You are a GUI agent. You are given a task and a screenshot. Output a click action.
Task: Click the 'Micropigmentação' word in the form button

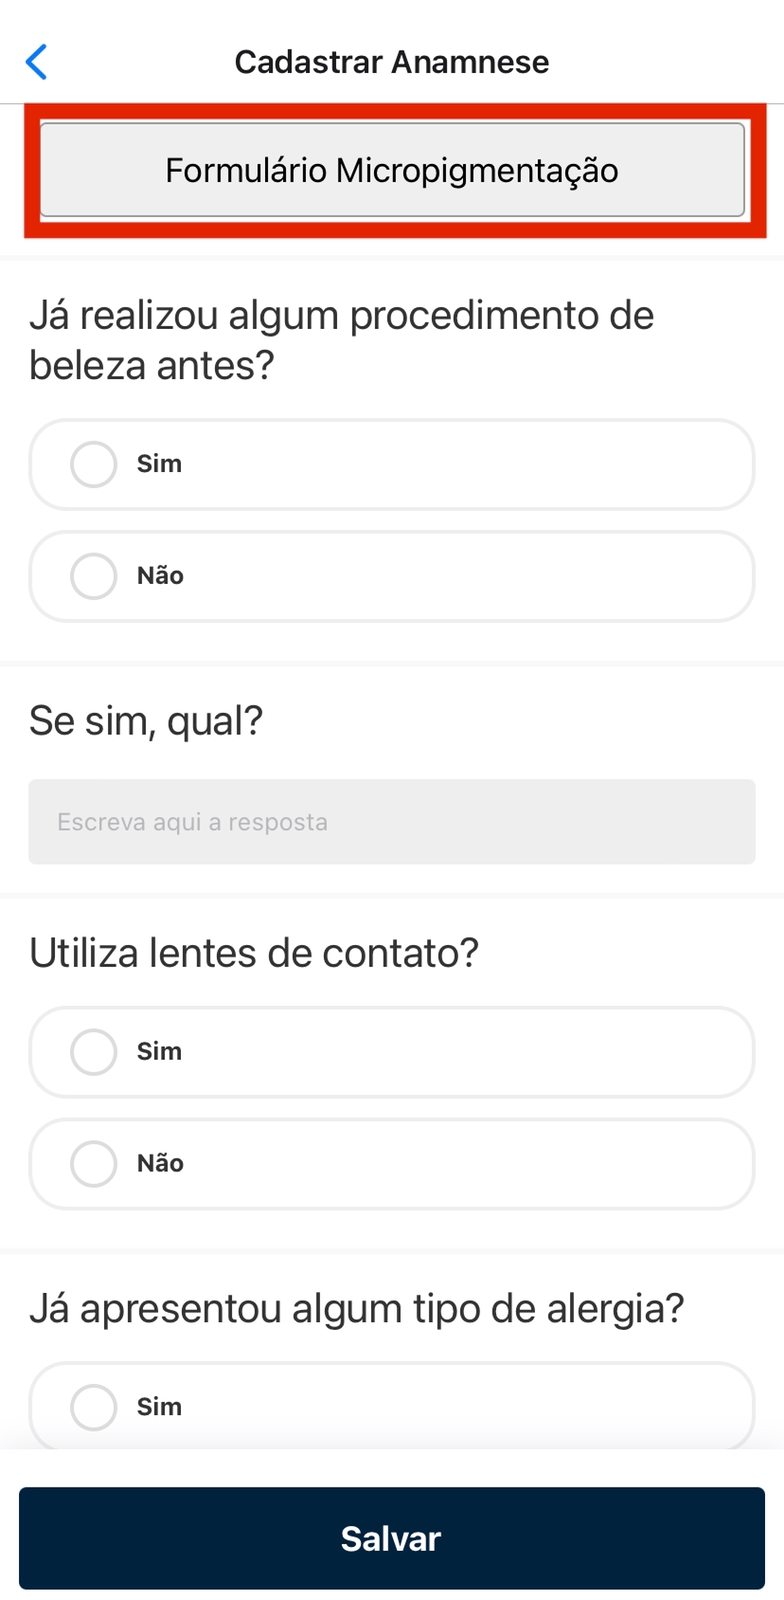click(477, 171)
